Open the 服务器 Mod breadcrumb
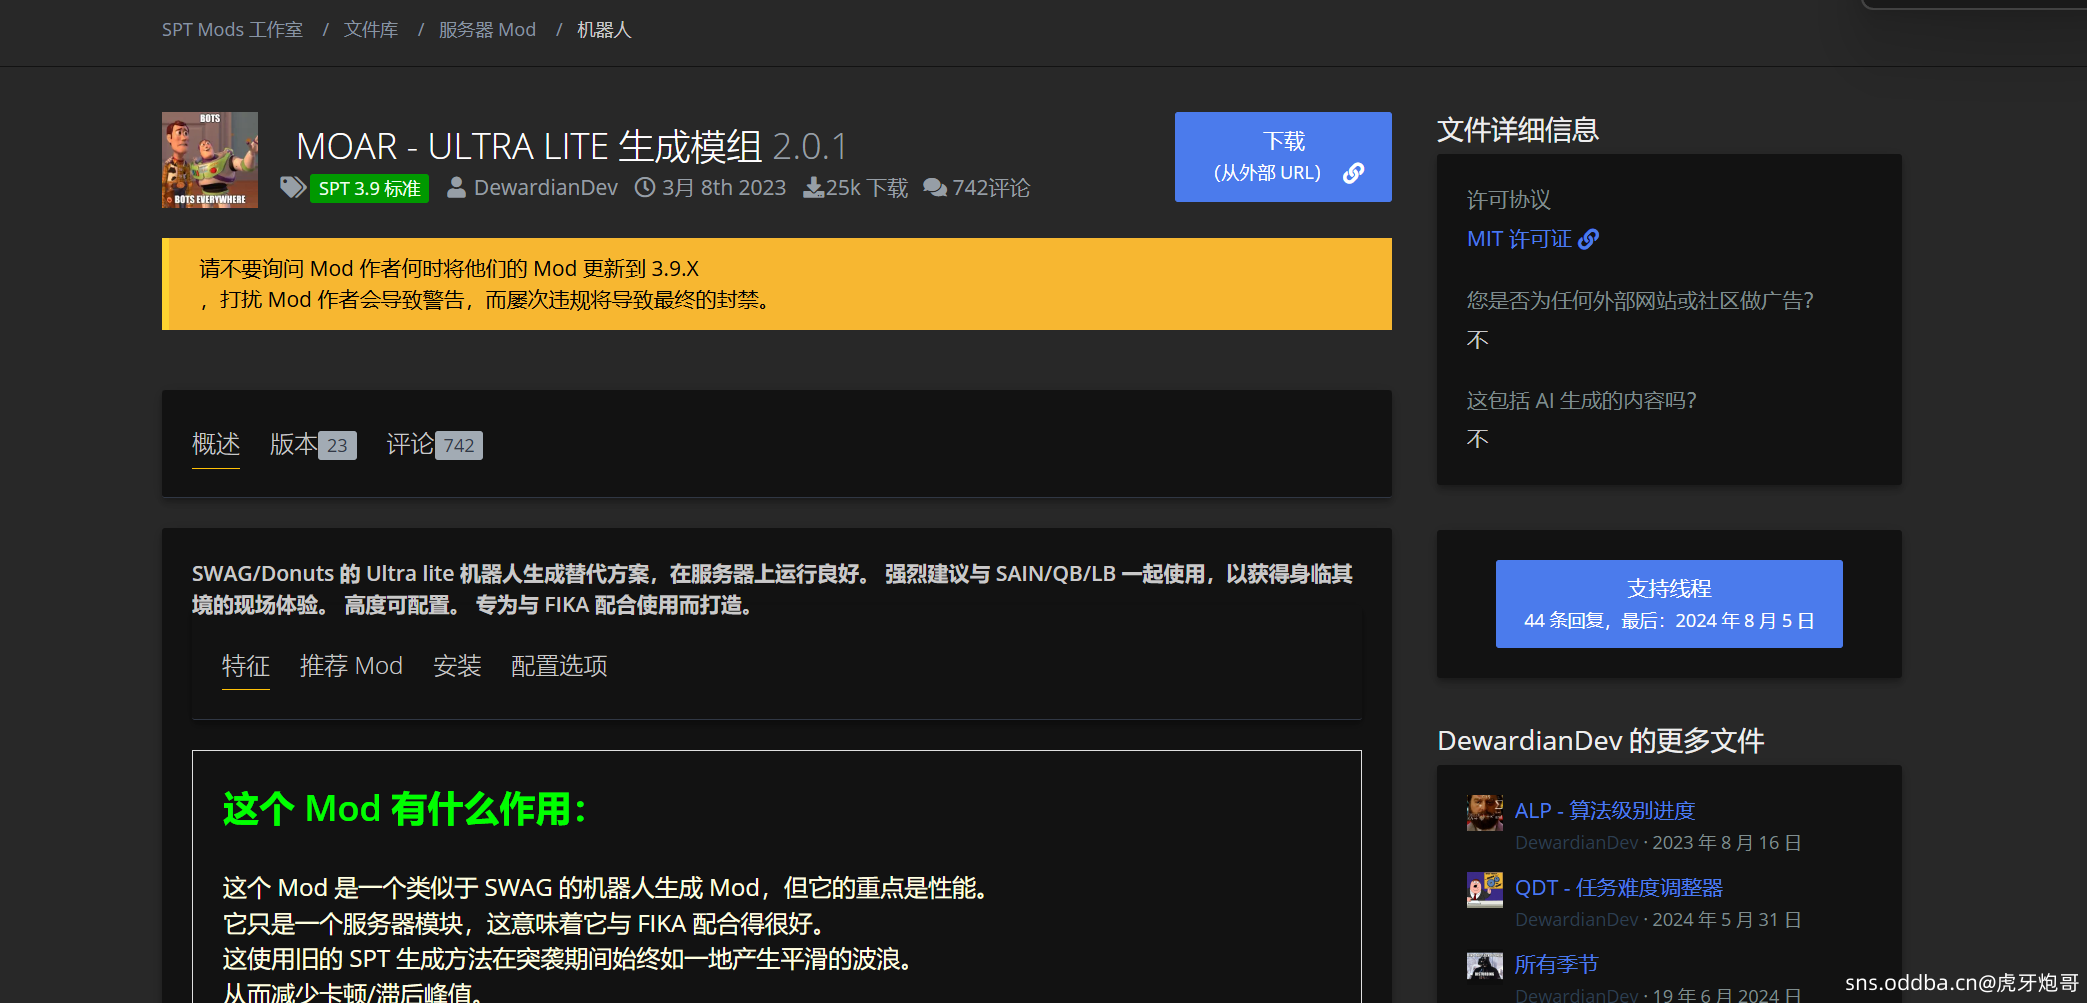The width and height of the screenshot is (2087, 1003). tap(487, 30)
